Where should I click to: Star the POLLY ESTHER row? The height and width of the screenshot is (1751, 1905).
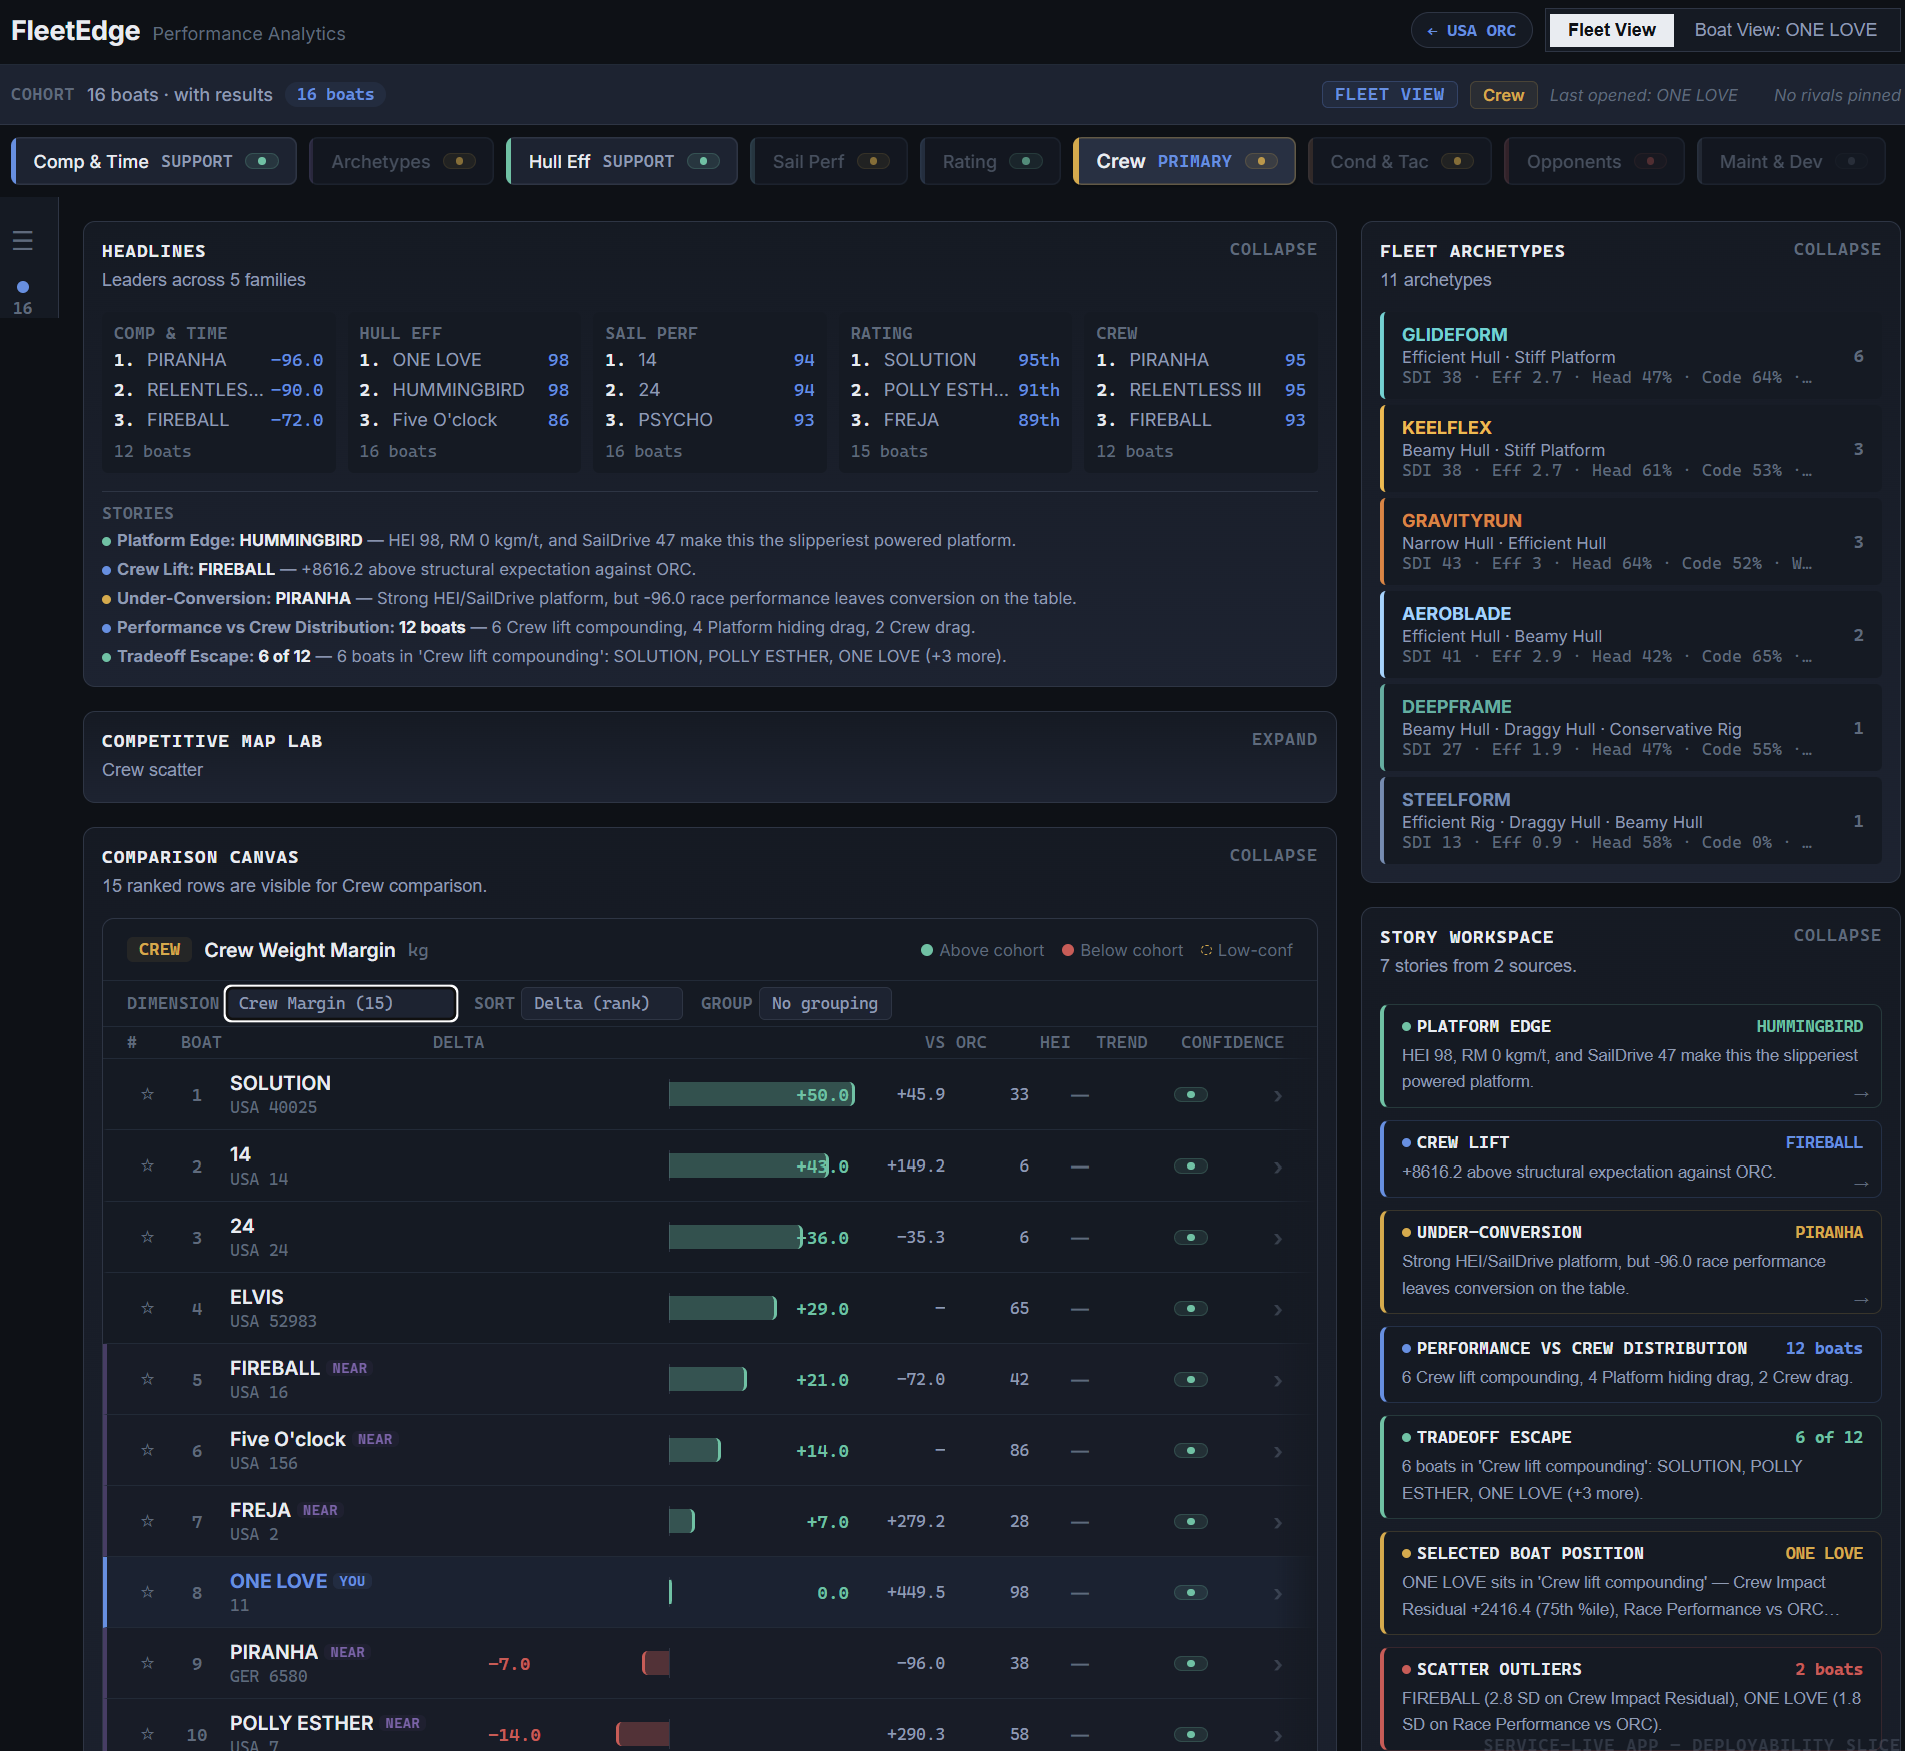147,1734
